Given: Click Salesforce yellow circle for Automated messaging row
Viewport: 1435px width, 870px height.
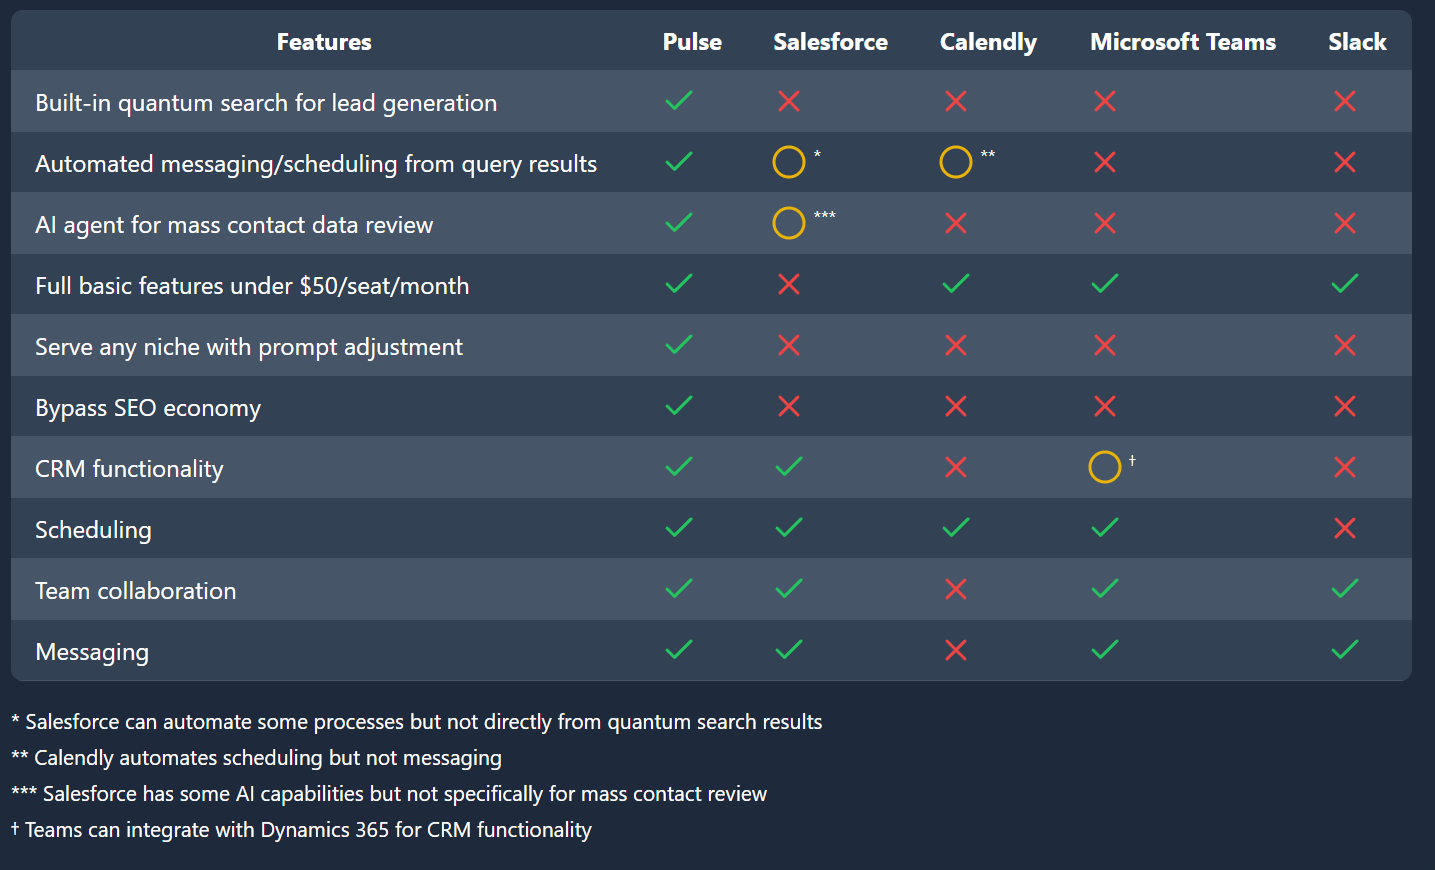Looking at the screenshot, I should [x=789, y=162].
